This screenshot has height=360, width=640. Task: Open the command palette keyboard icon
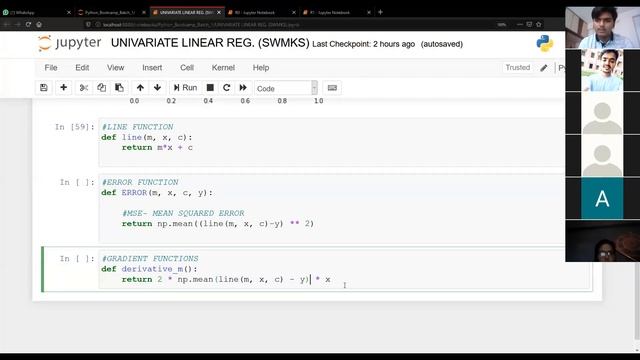pyautogui.click(x=332, y=88)
